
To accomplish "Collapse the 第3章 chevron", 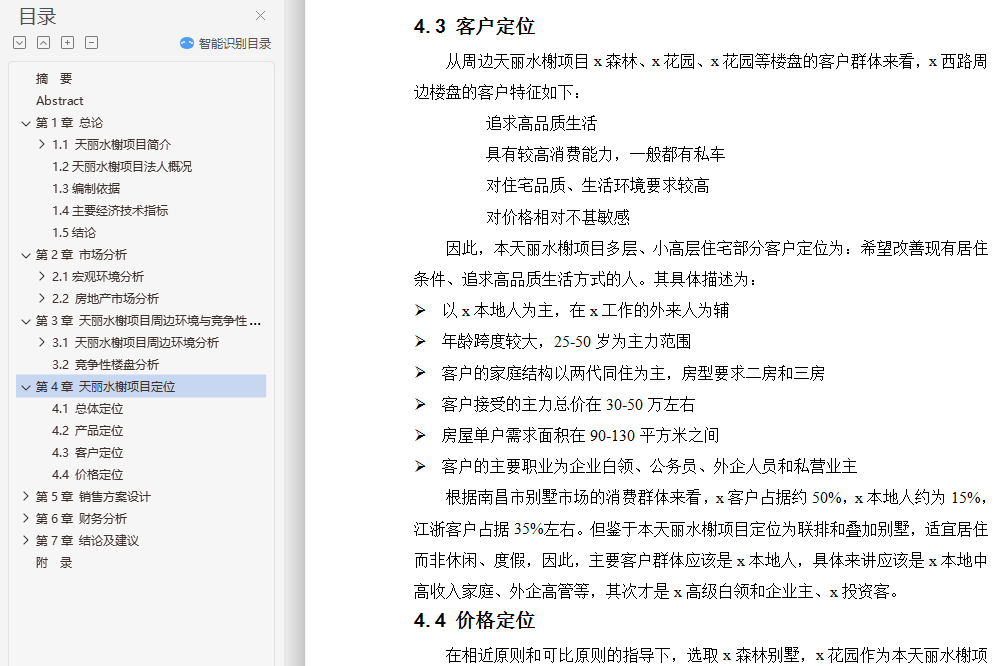I will [x=25, y=322].
